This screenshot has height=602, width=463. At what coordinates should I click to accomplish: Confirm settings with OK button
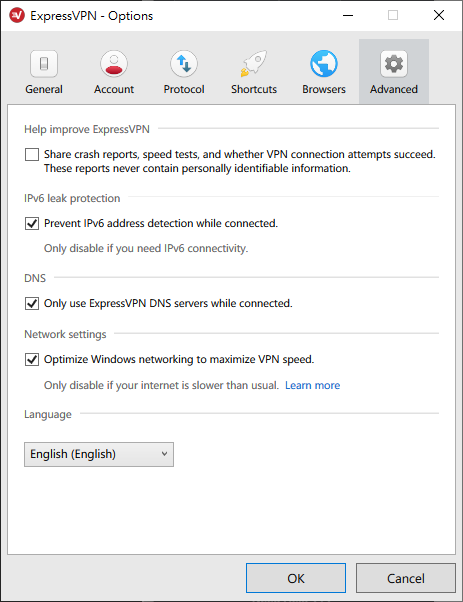pyautogui.click(x=296, y=578)
